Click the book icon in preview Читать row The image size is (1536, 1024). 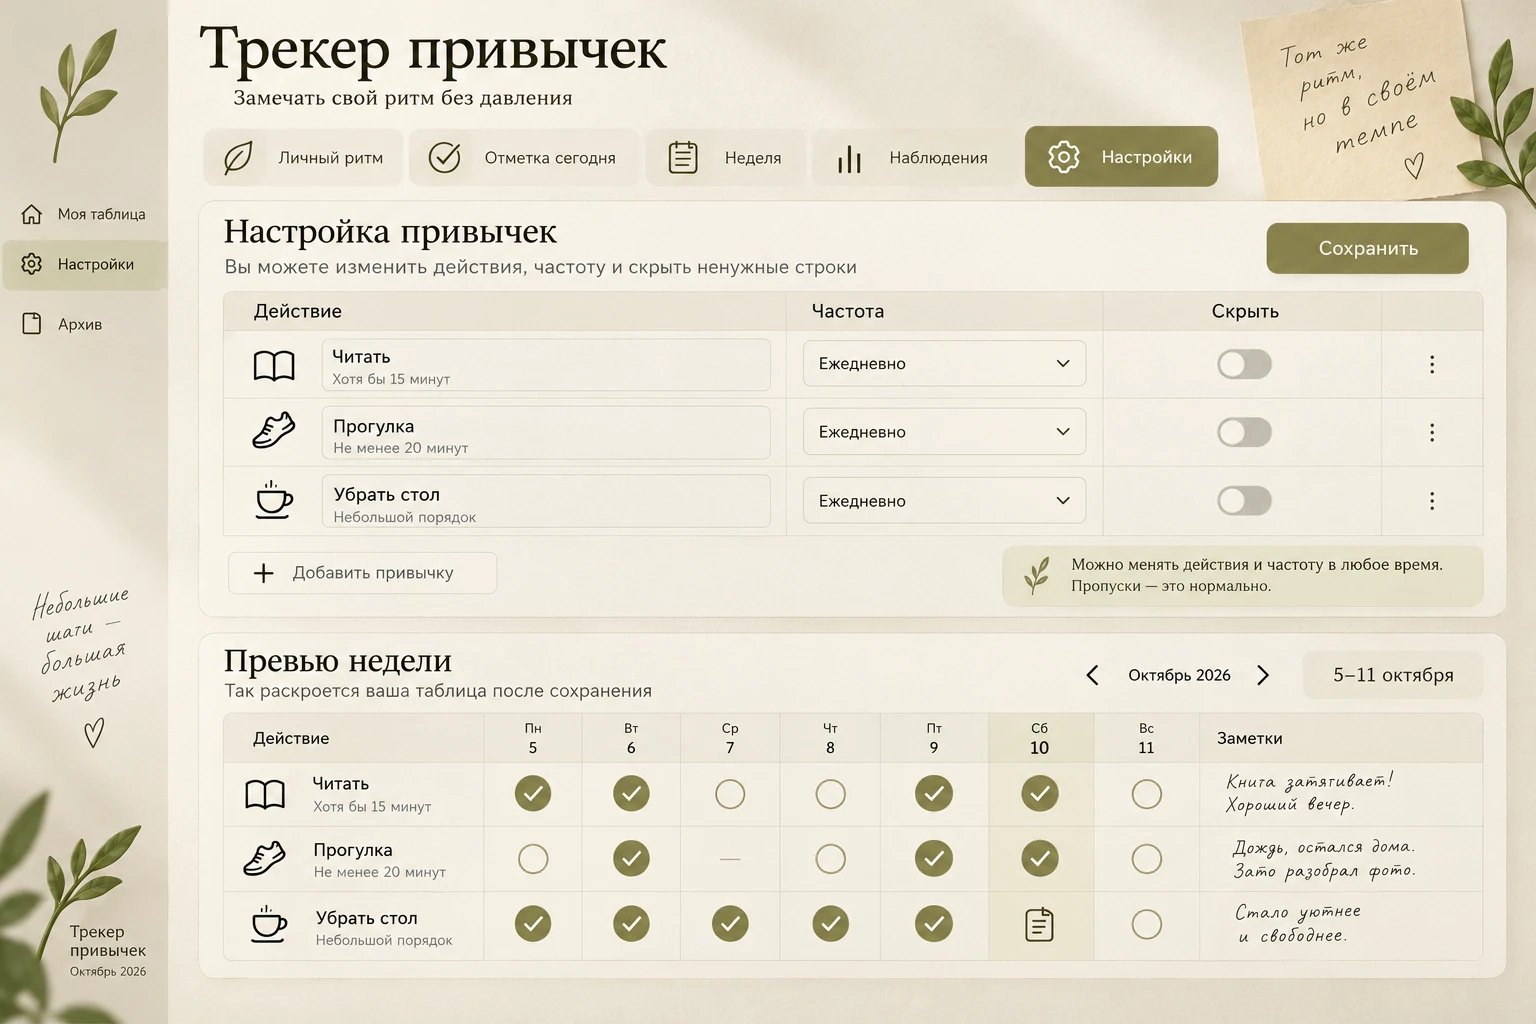[265, 794]
